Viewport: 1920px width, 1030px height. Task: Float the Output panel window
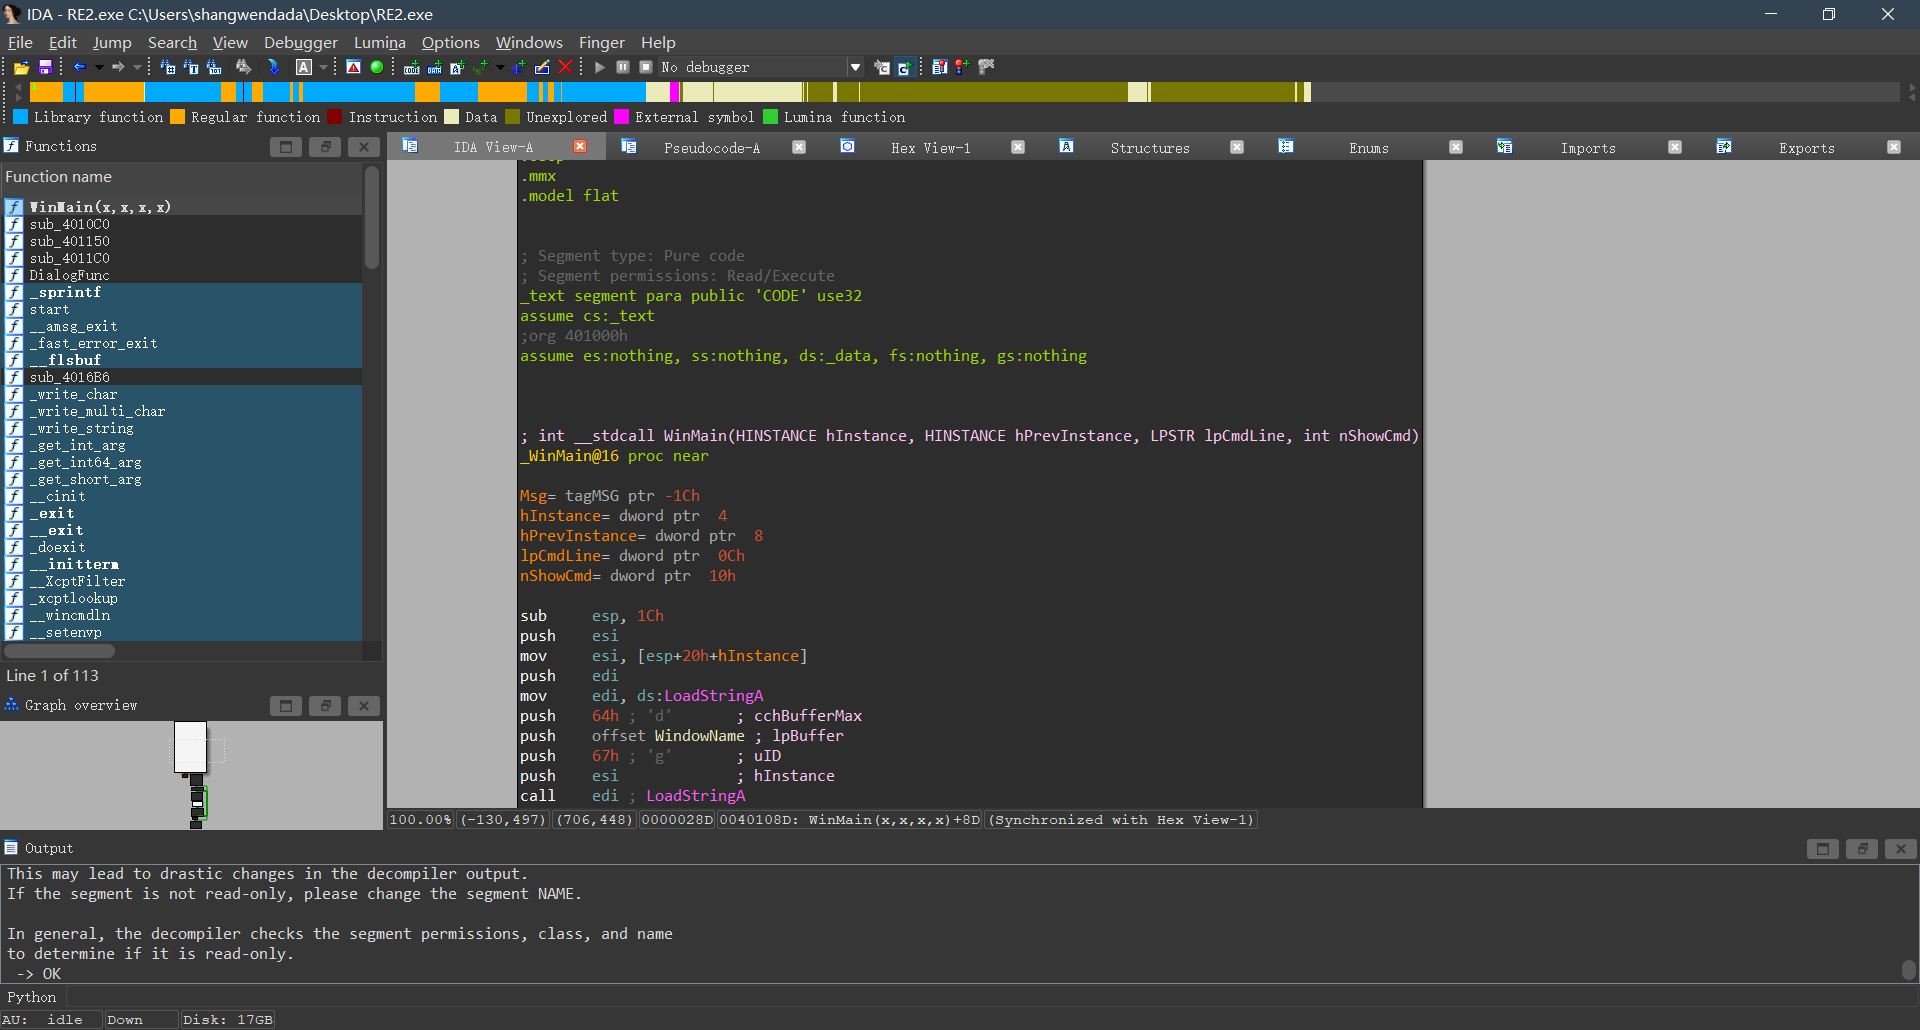(x=1862, y=849)
